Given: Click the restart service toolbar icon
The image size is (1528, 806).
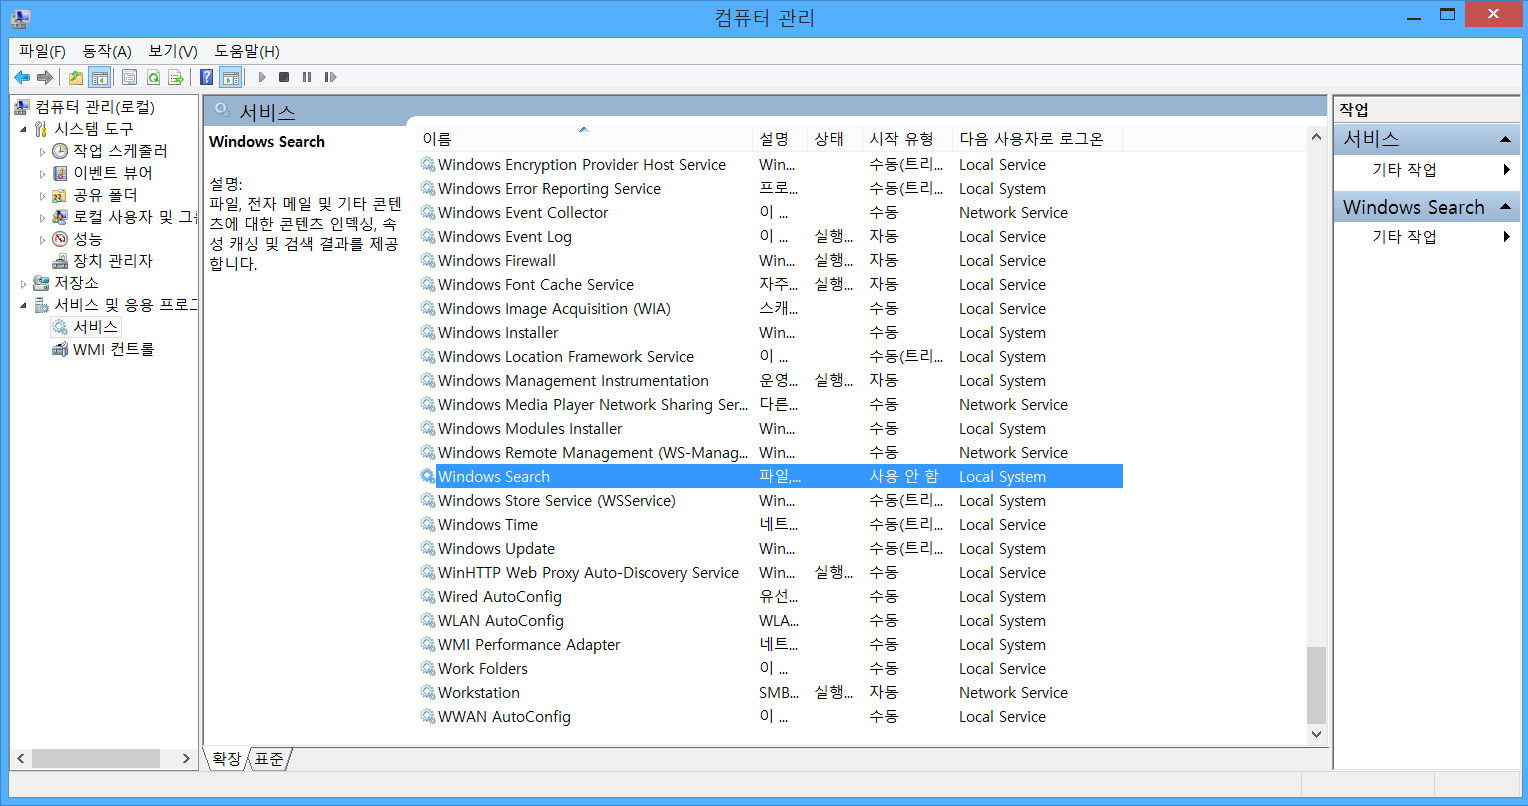Looking at the screenshot, I should coord(330,77).
